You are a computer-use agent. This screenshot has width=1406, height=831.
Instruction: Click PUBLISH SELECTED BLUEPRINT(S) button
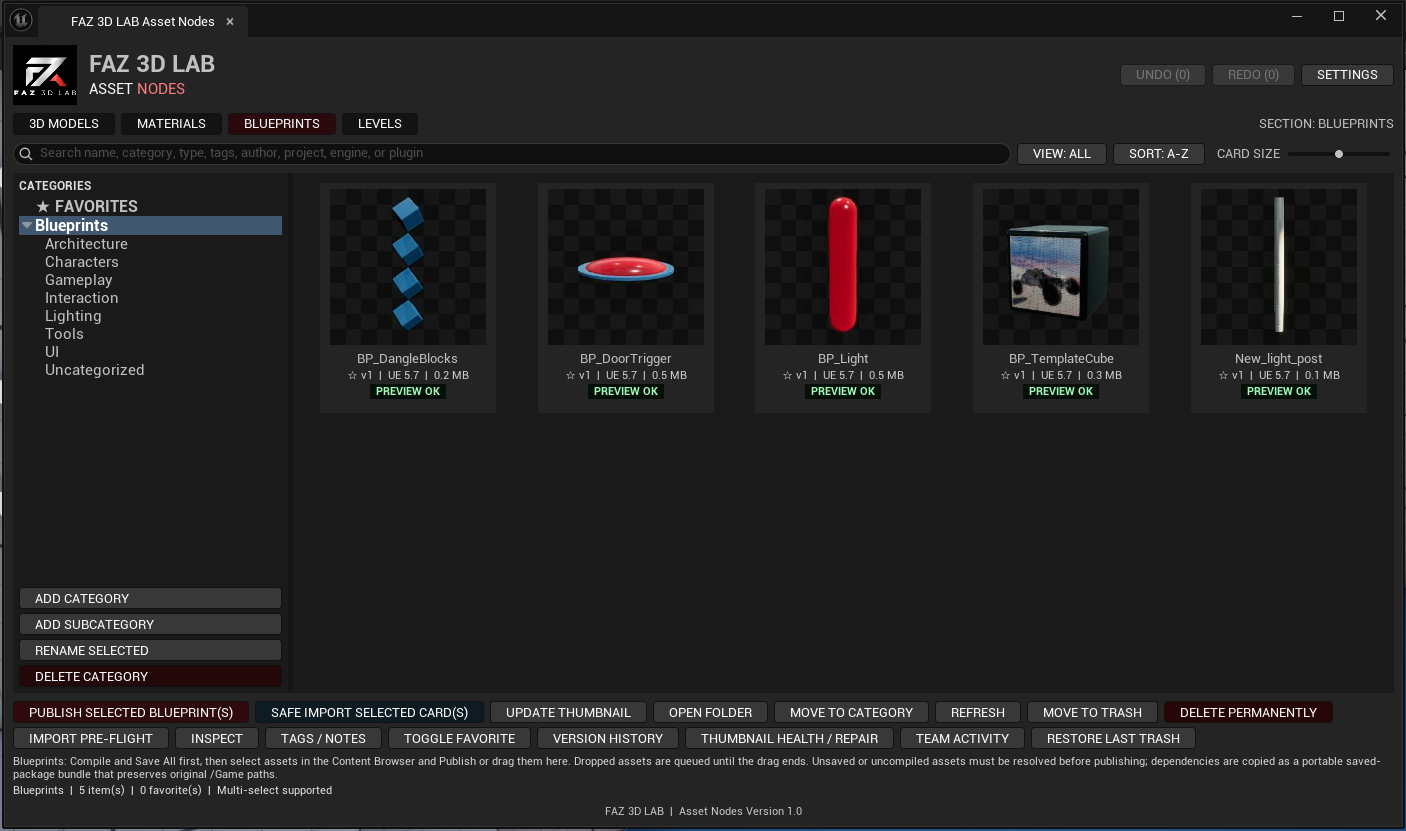(131, 712)
